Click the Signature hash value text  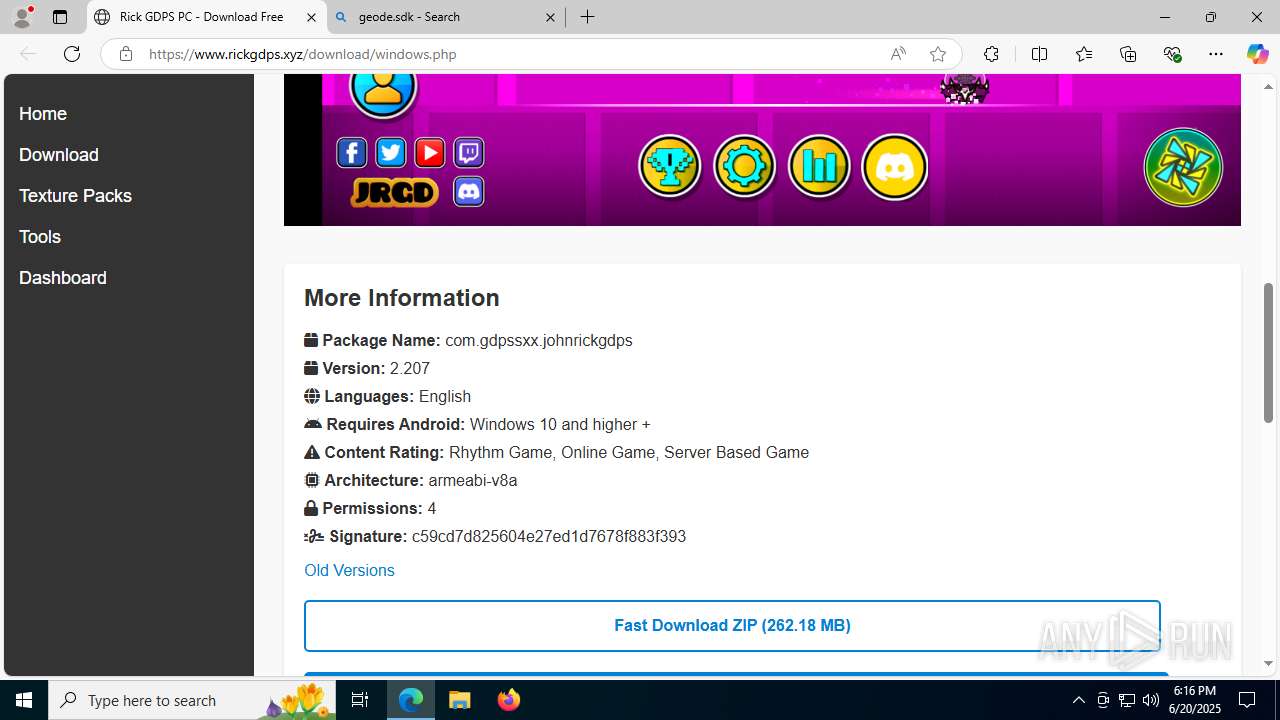[549, 536]
